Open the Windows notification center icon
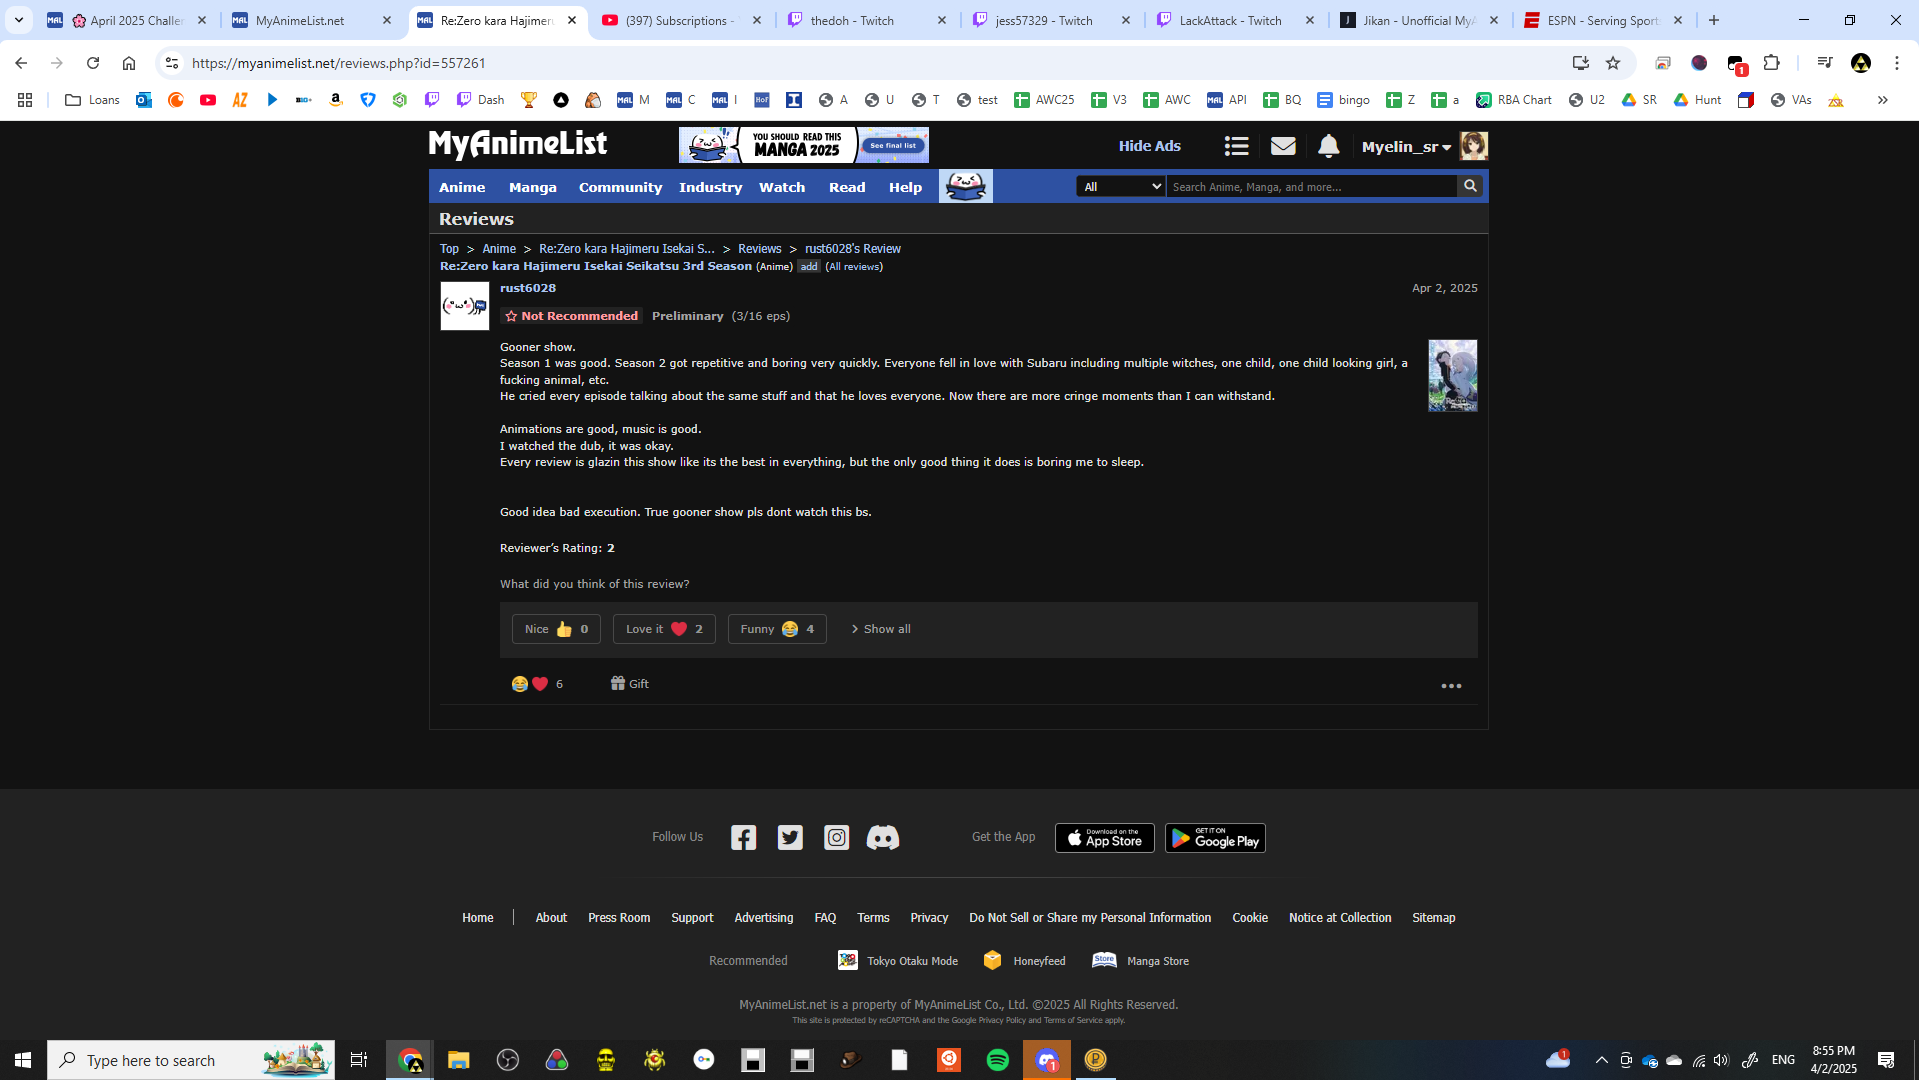1919x1080 pixels. coord(1886,1060)
